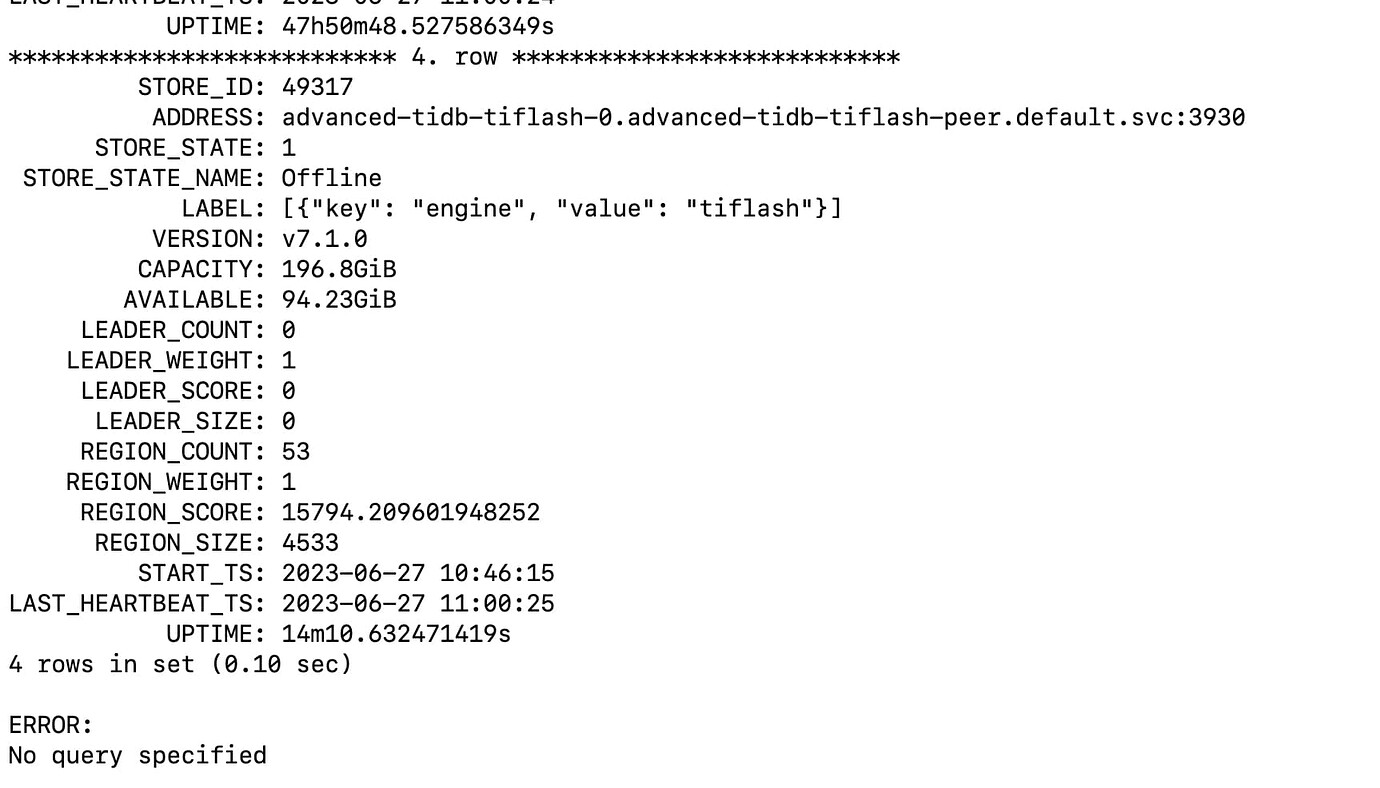Click the STORE_STATE value 1

click(289, 148)
